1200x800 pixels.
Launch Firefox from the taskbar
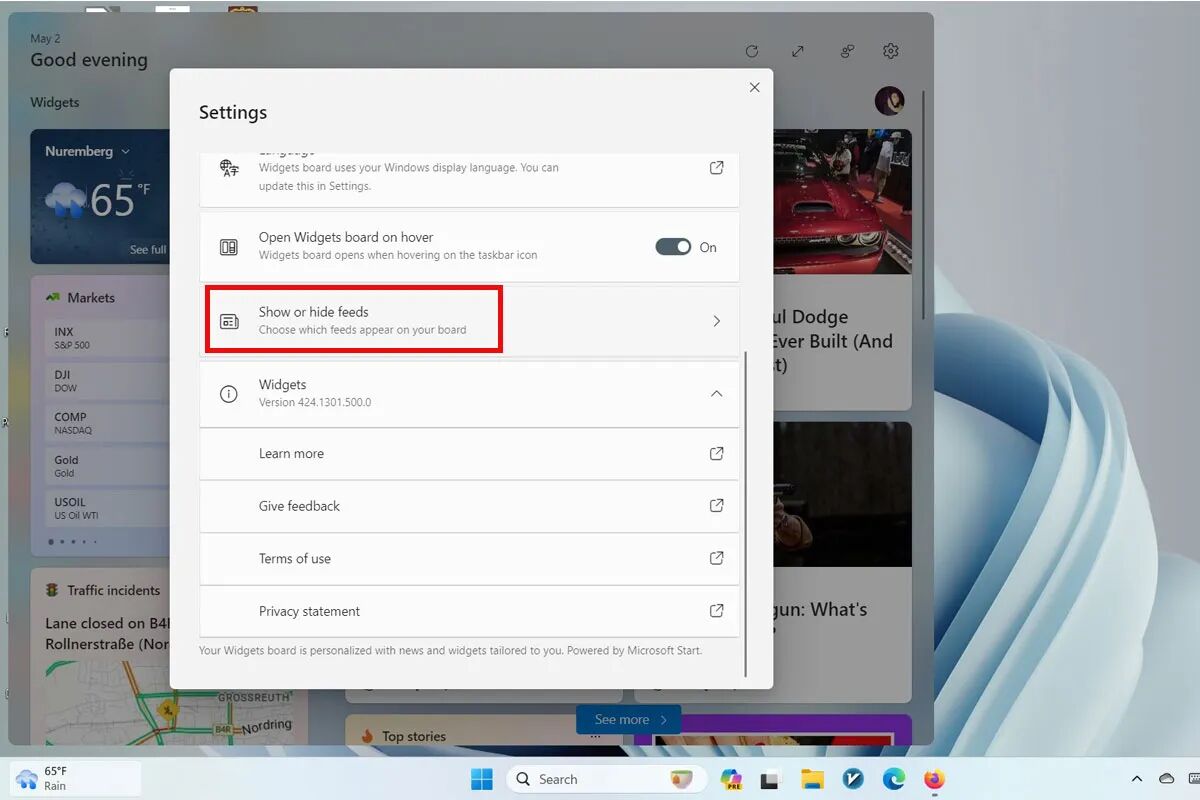click(x=934, y=779)
